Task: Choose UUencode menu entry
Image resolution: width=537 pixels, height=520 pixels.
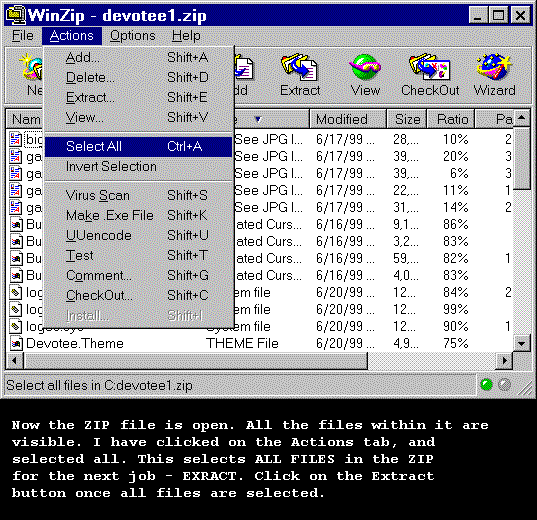Action: pyautogui.click(x=139, y=235)
